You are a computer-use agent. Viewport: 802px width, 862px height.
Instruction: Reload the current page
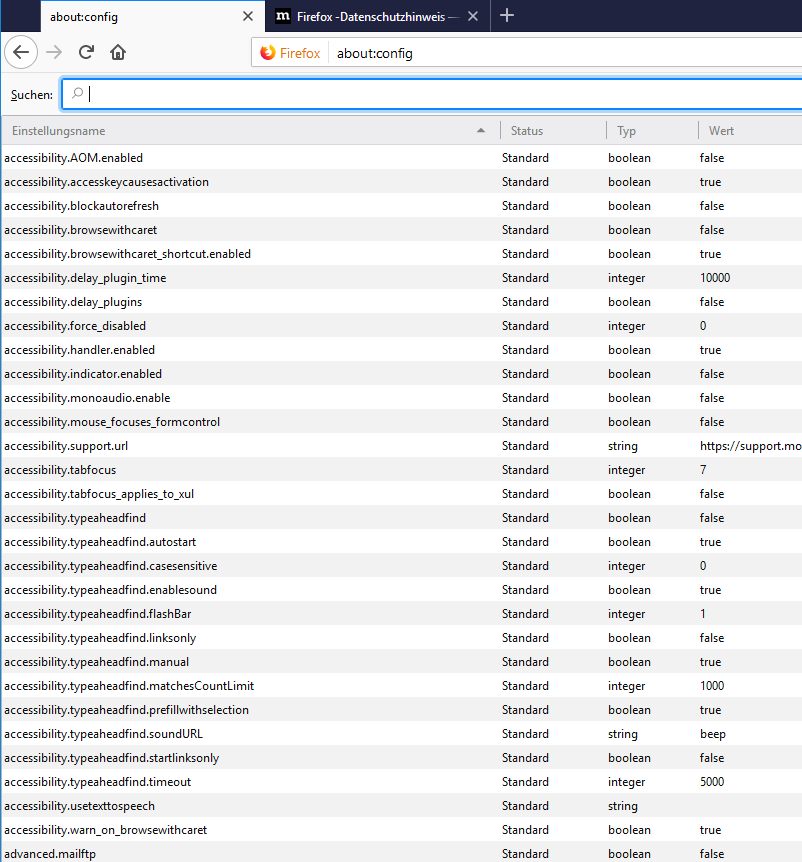click(86, 53)
